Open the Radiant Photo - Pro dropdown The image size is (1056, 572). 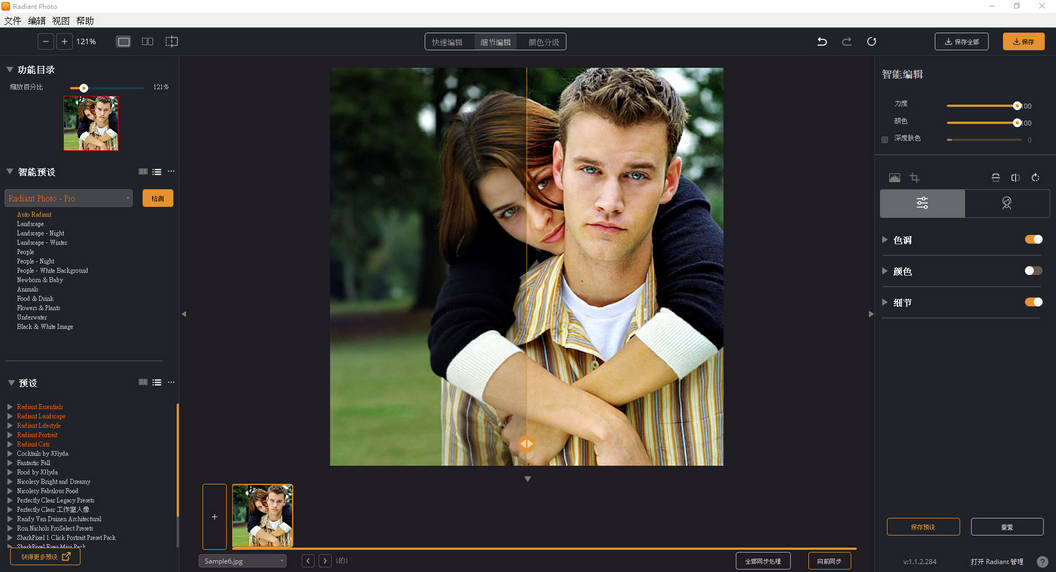68,199
